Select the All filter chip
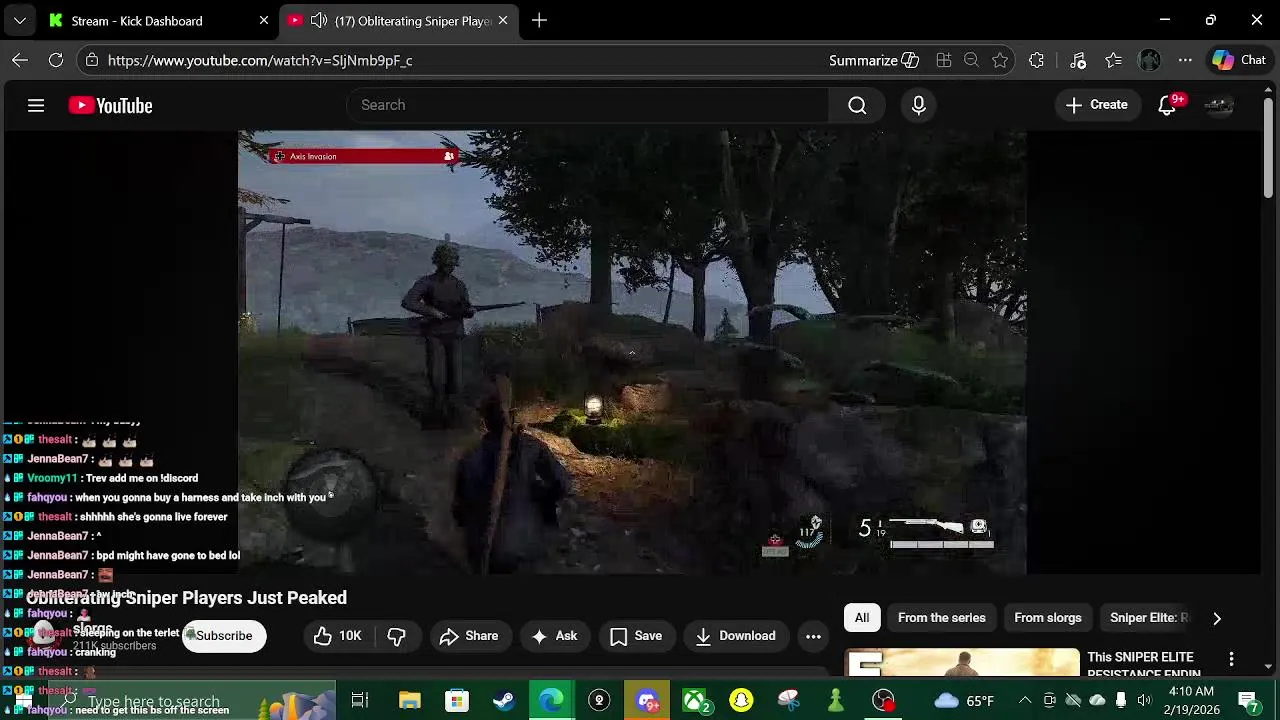1280x720 pixels. [862, 618]
